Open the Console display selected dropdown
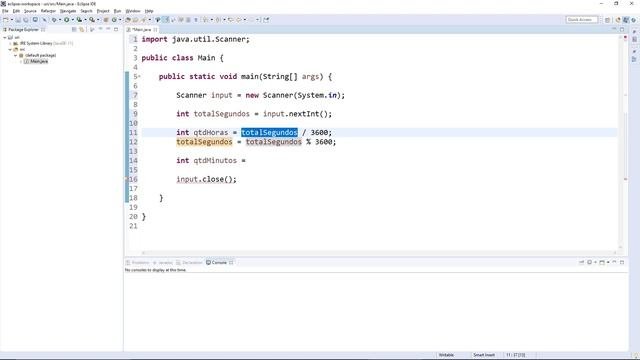Screen dimensions: 640x360 595,262
